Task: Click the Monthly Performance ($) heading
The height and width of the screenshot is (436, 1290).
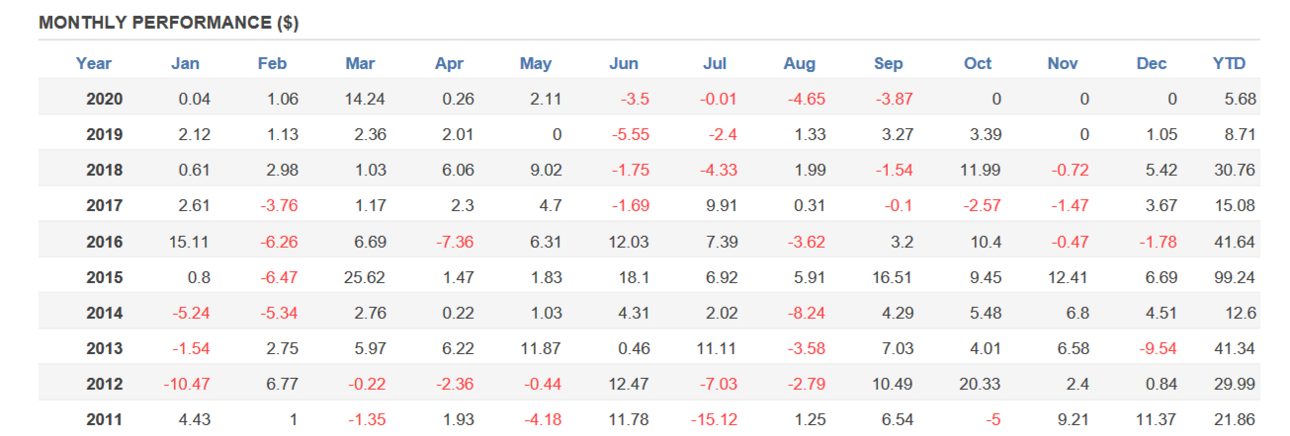Action: (x=168, y=22)
